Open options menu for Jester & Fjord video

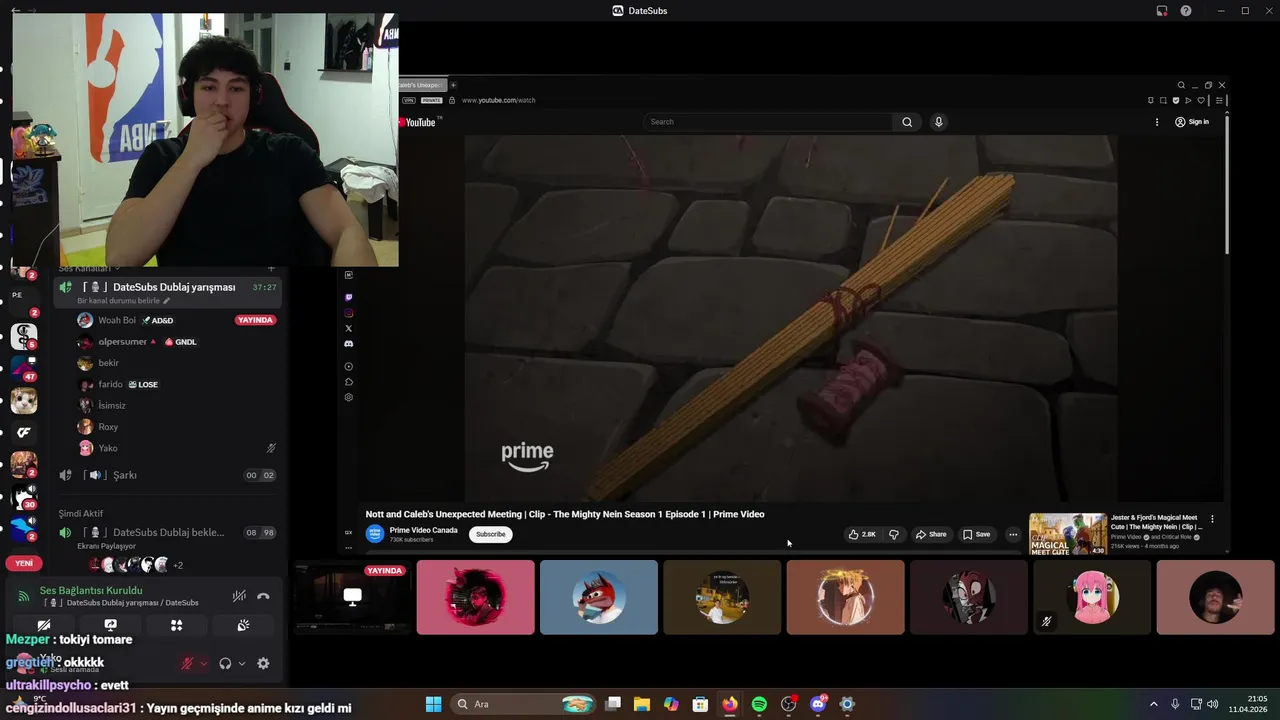[1212, 519]
